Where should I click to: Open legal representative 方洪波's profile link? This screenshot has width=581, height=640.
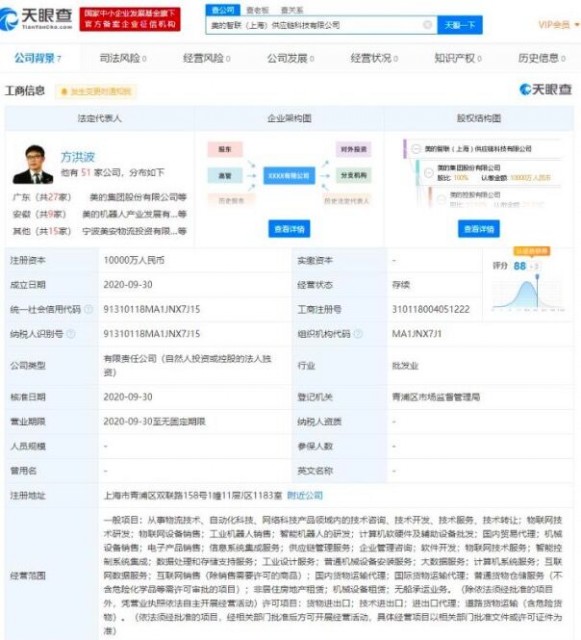[x=78, y=157]
